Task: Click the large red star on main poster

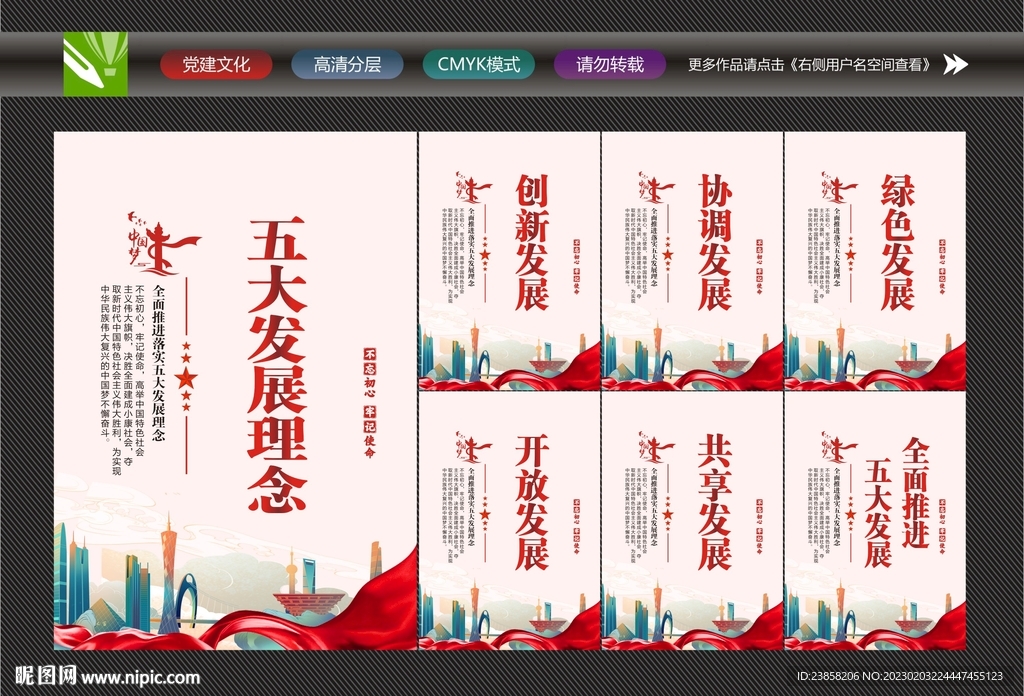Action: (x=186, y=377)
